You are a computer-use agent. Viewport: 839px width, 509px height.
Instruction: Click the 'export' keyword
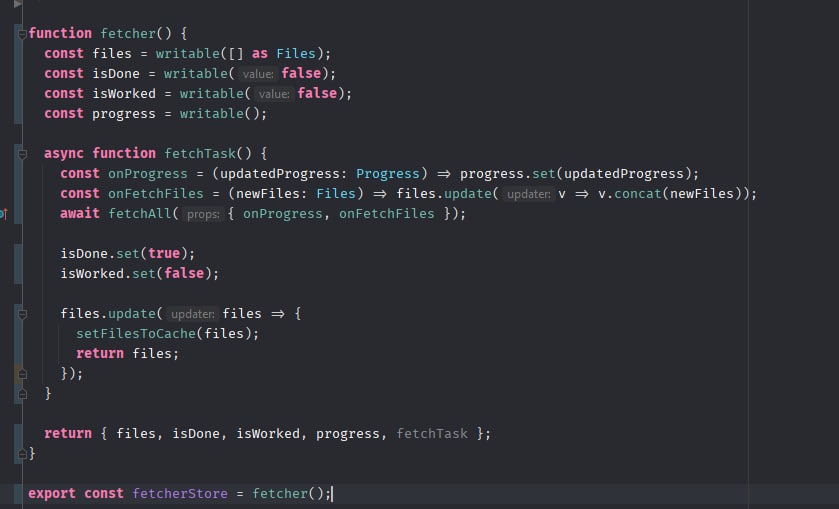coord(52,493)
